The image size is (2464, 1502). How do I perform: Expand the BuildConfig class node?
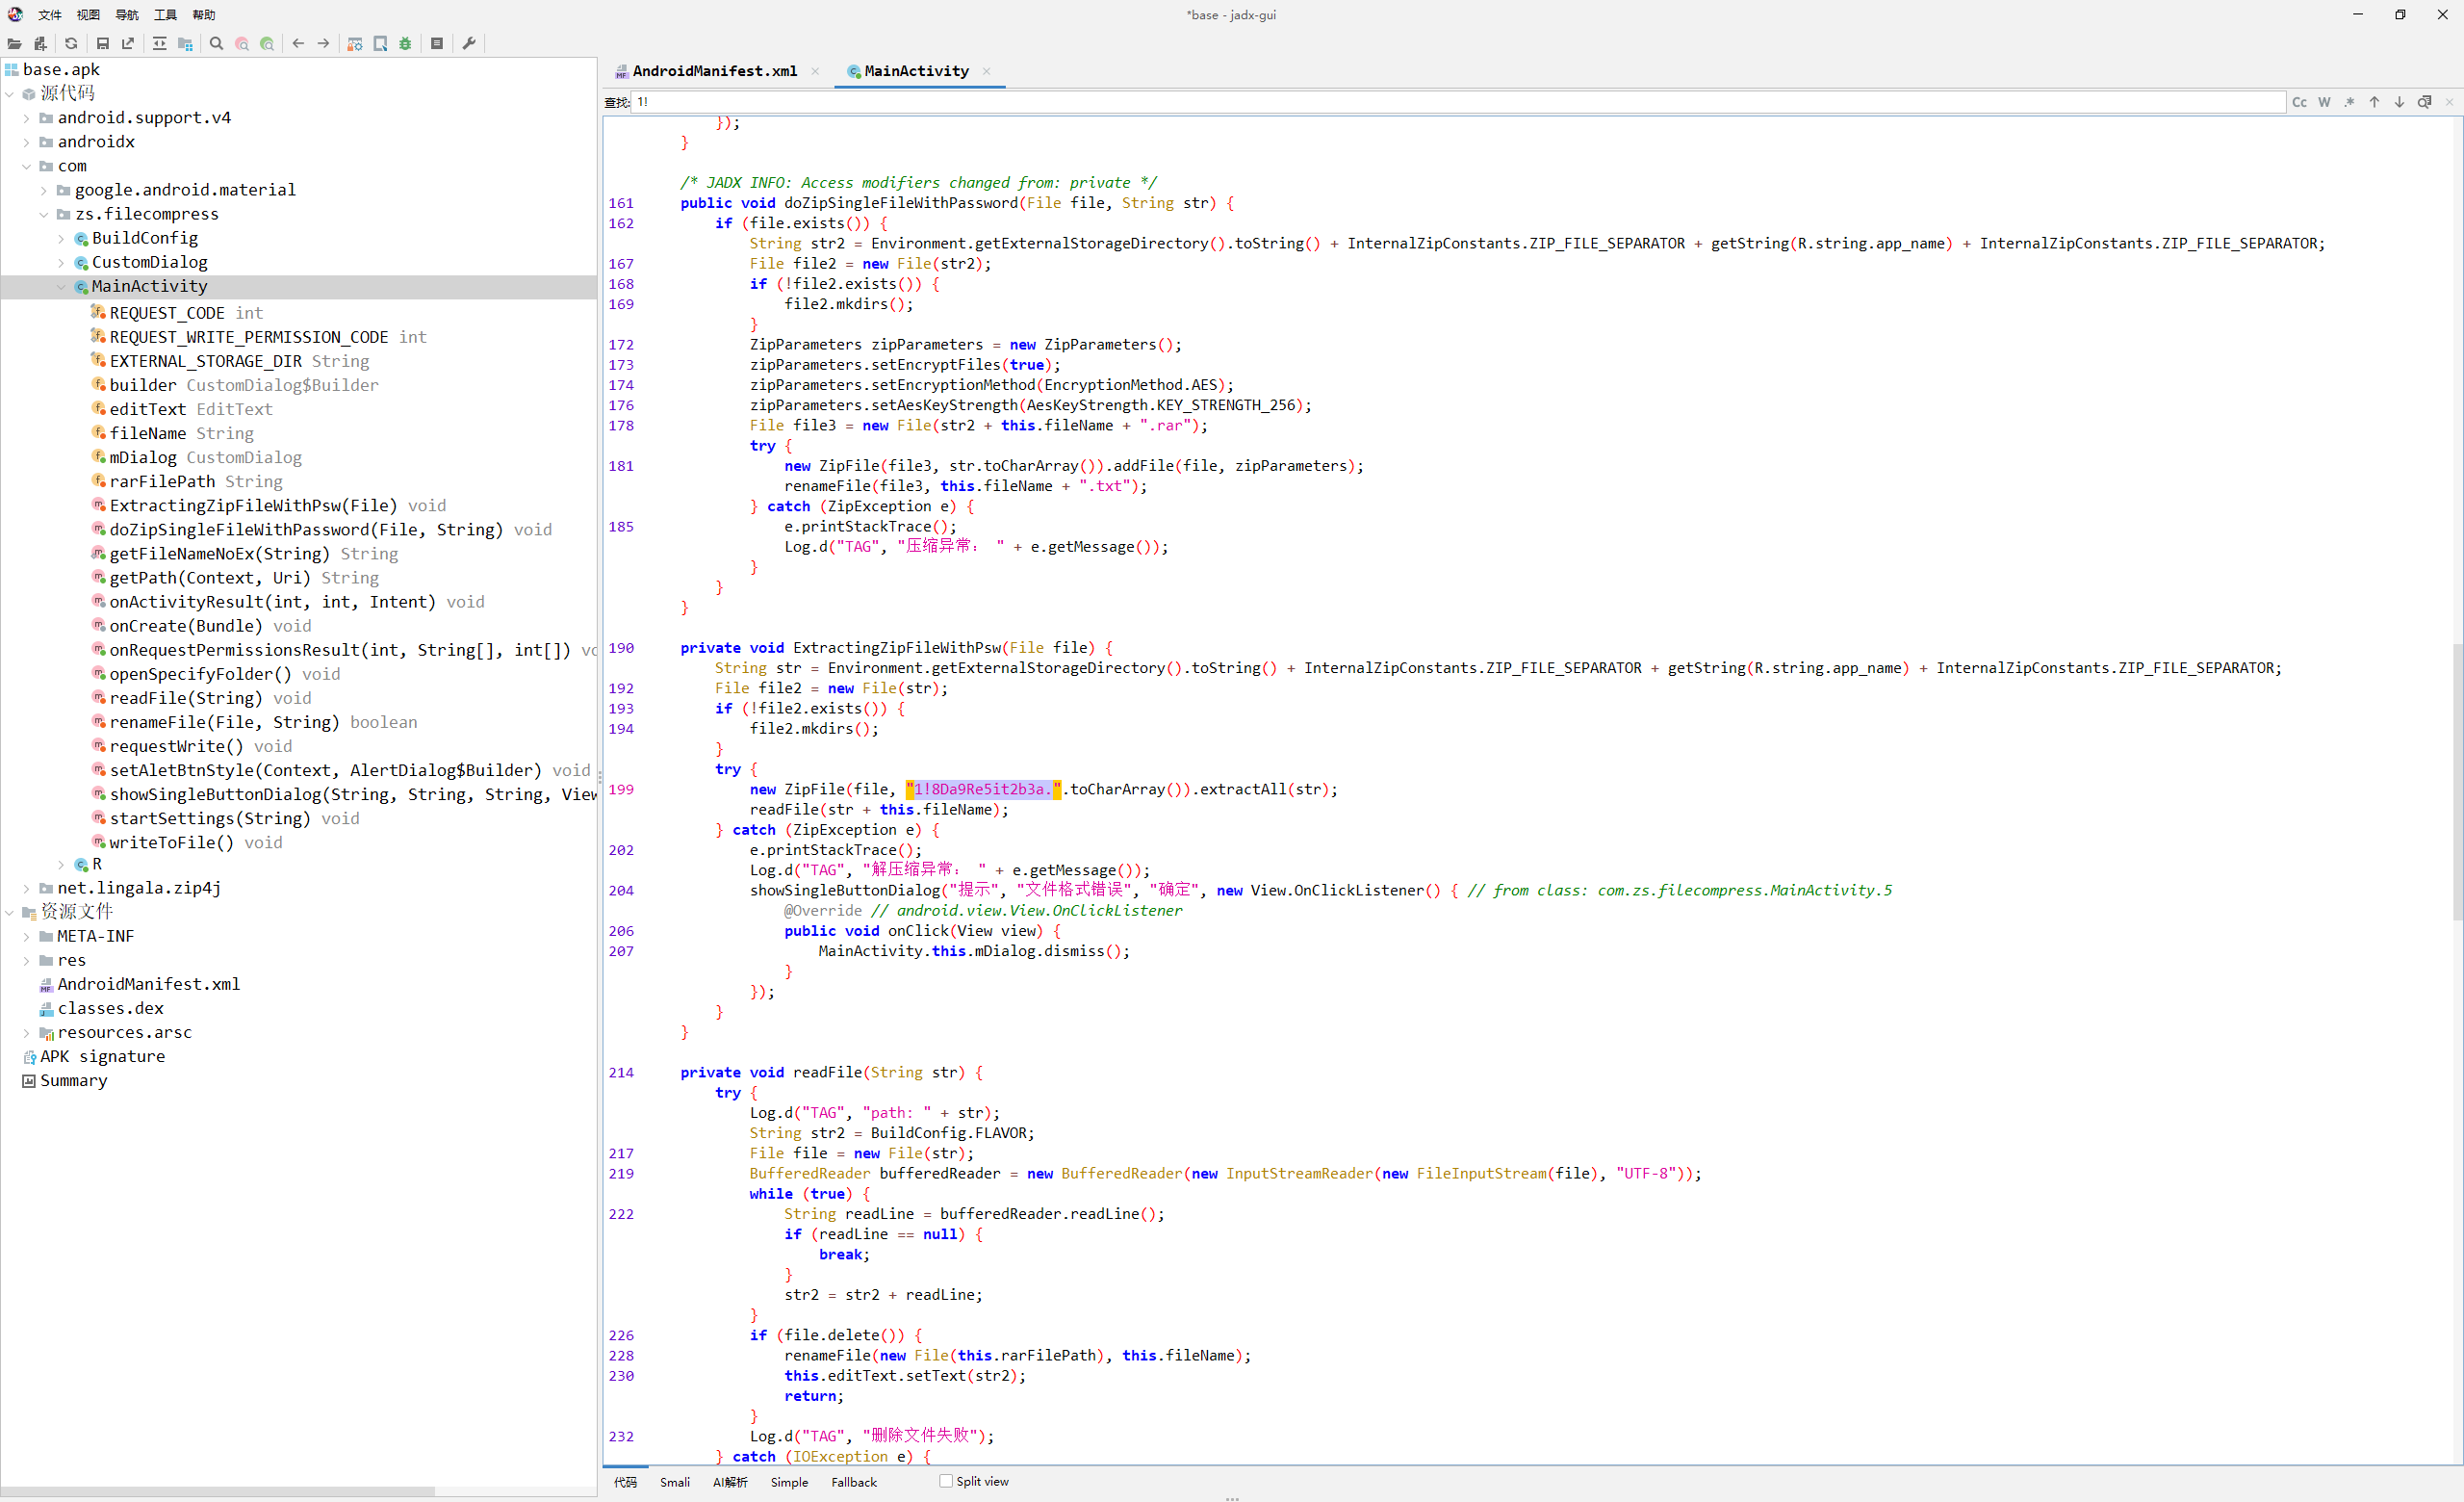point(61,238)
